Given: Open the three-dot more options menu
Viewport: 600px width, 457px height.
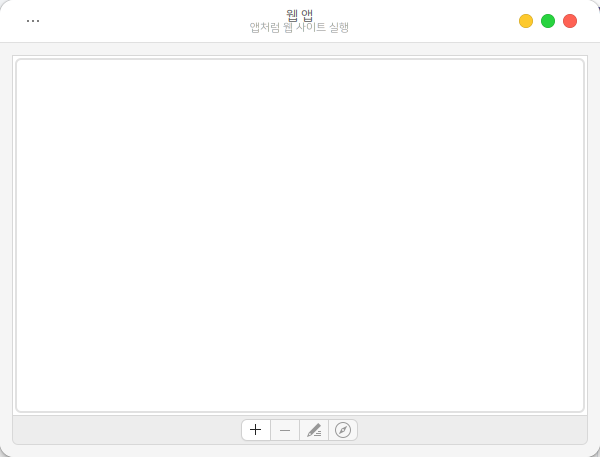Looking at the screenshot, I should click(x=33, y=21).
